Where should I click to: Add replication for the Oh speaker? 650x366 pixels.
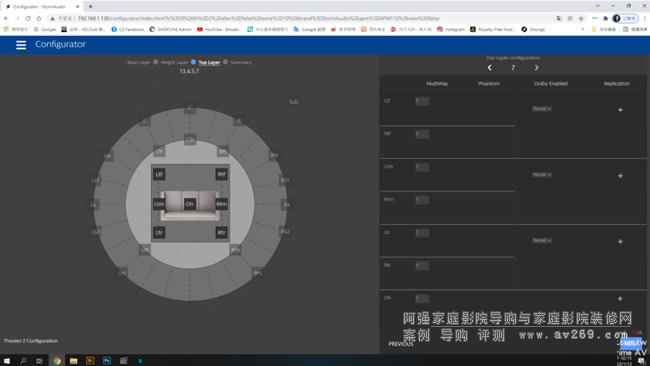[x=620, y=298]
